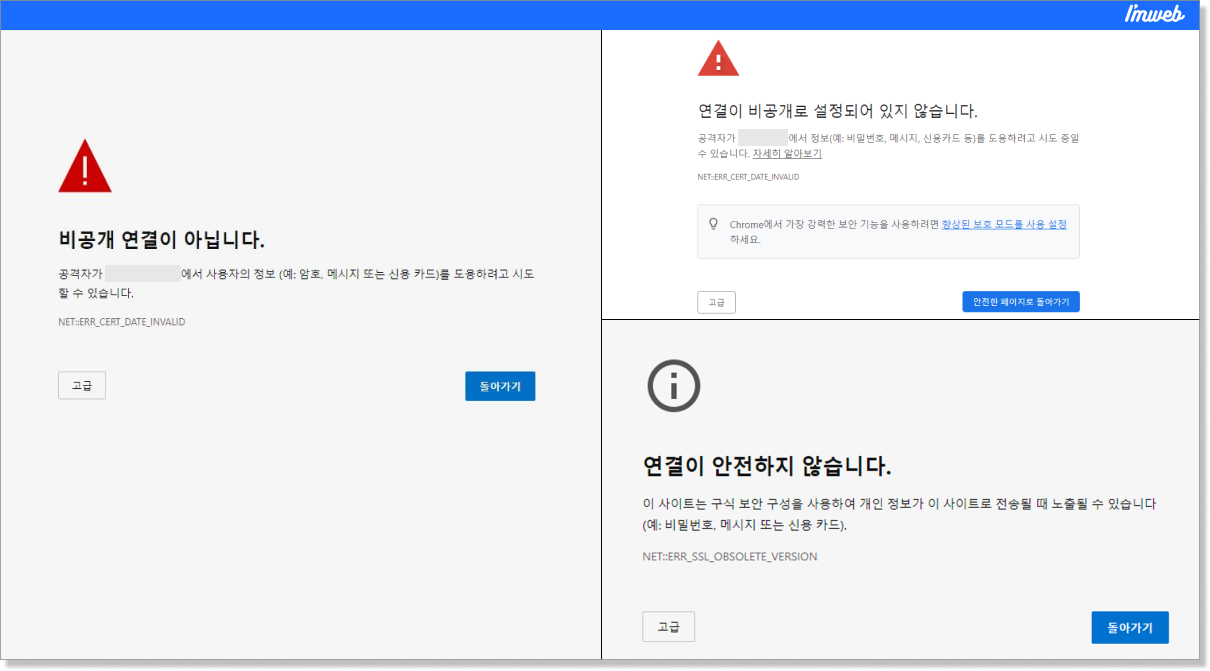Click the heading 연결이 비공개로 설정되어 있지 않습니다.
The height and width of the screenshot is (671, 1210).
coord(837,111)
